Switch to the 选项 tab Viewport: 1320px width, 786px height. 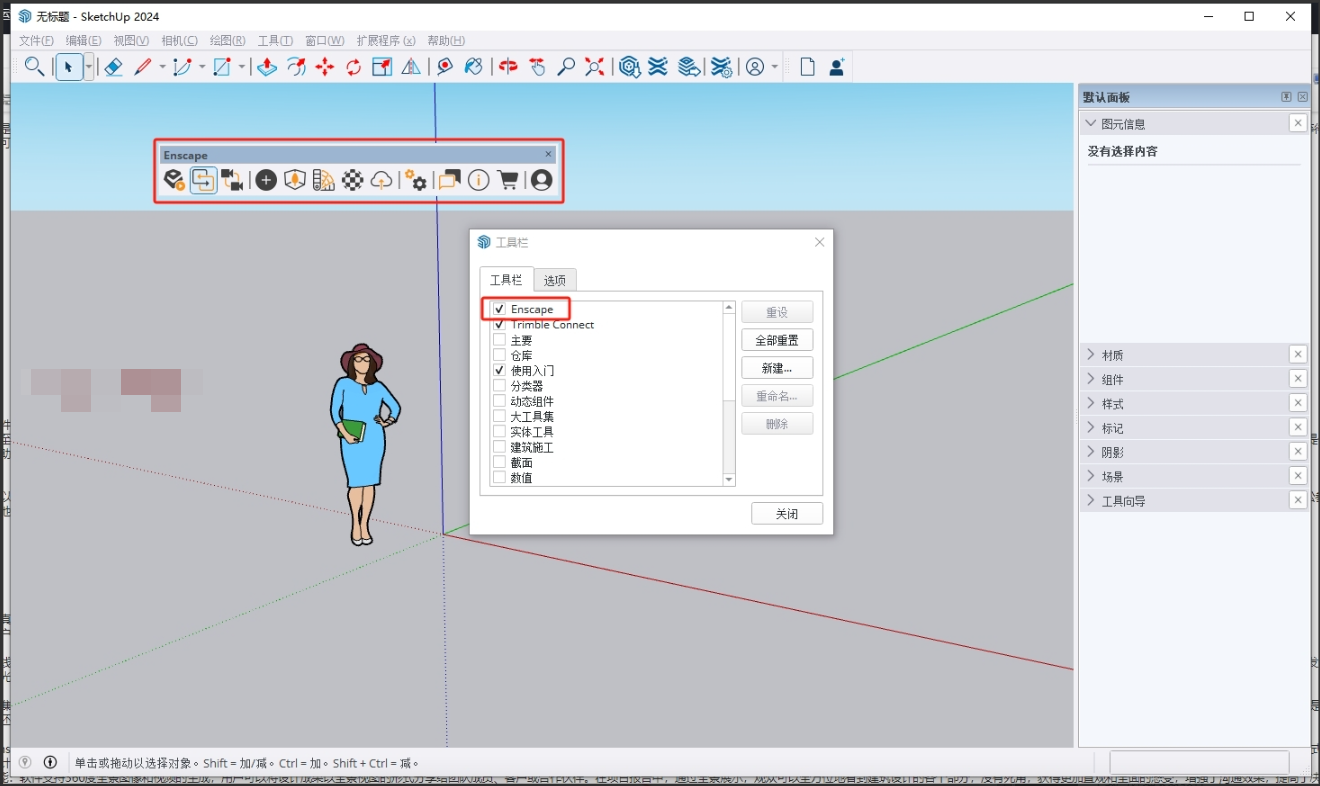tap(555, 280)
